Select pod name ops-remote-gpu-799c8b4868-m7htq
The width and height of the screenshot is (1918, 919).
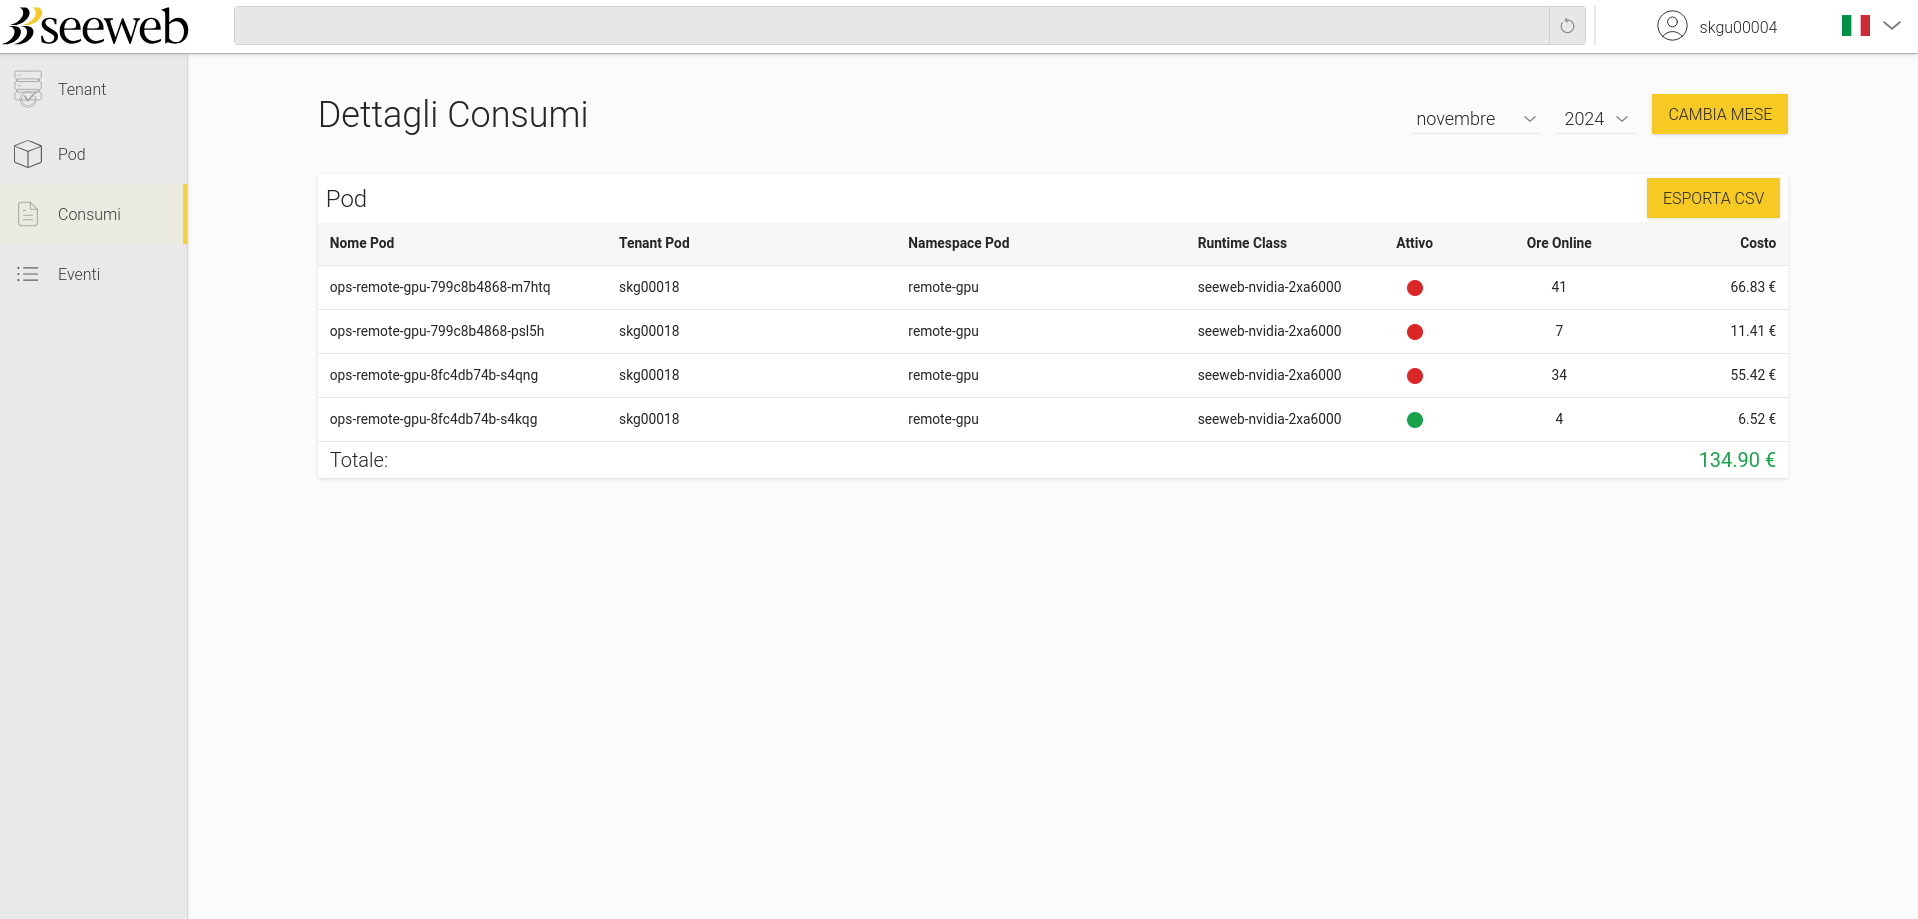440,287
